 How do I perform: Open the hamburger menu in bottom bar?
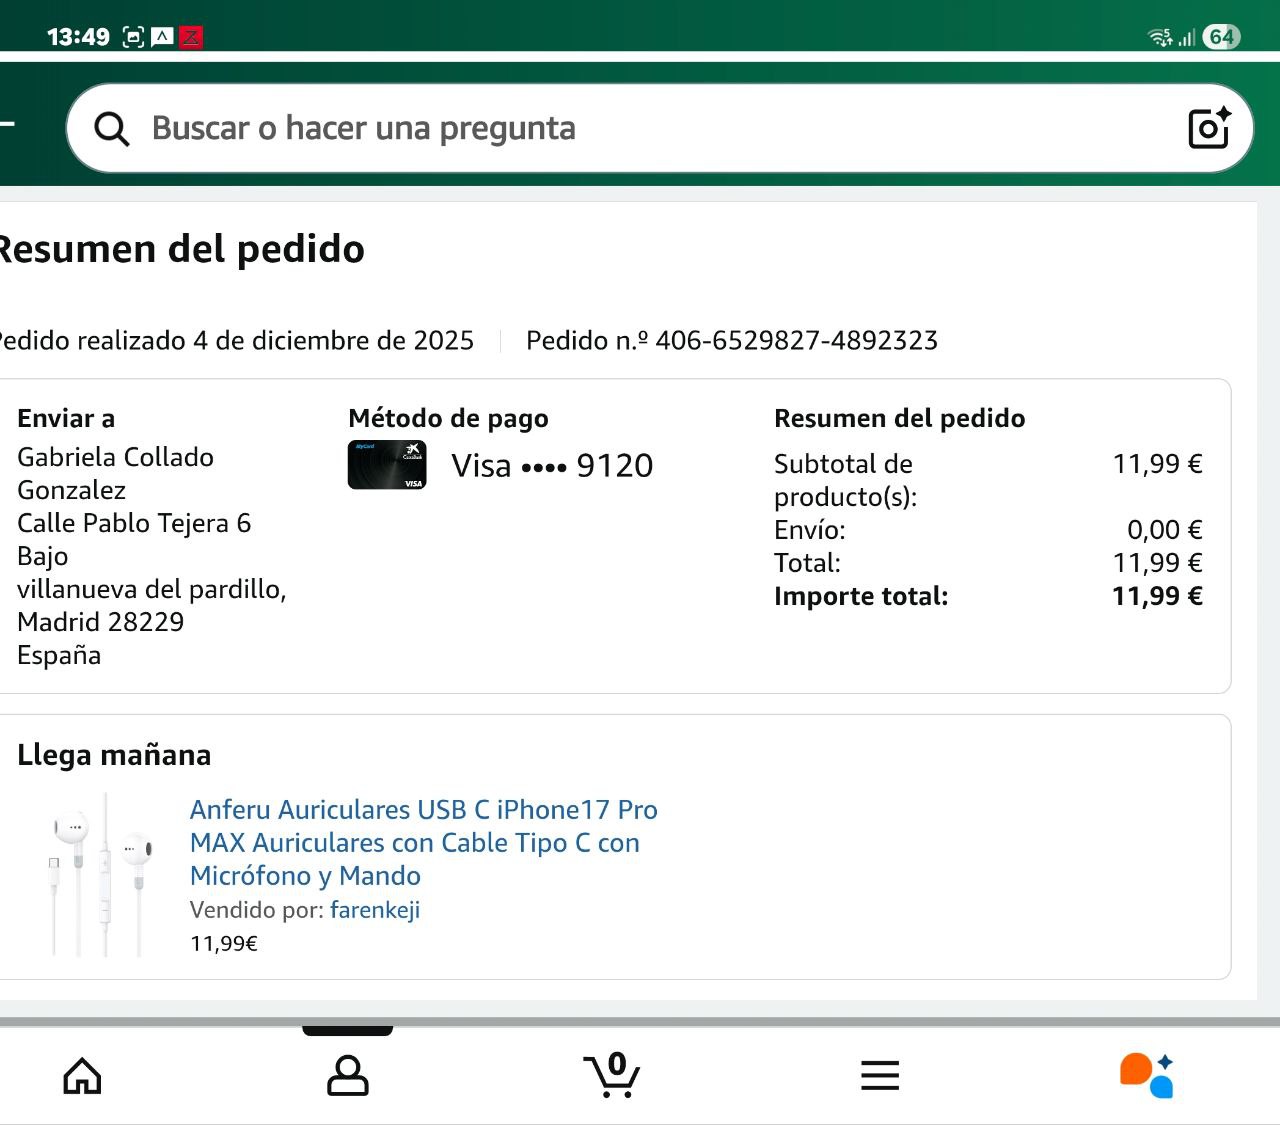coord(880,1076)
